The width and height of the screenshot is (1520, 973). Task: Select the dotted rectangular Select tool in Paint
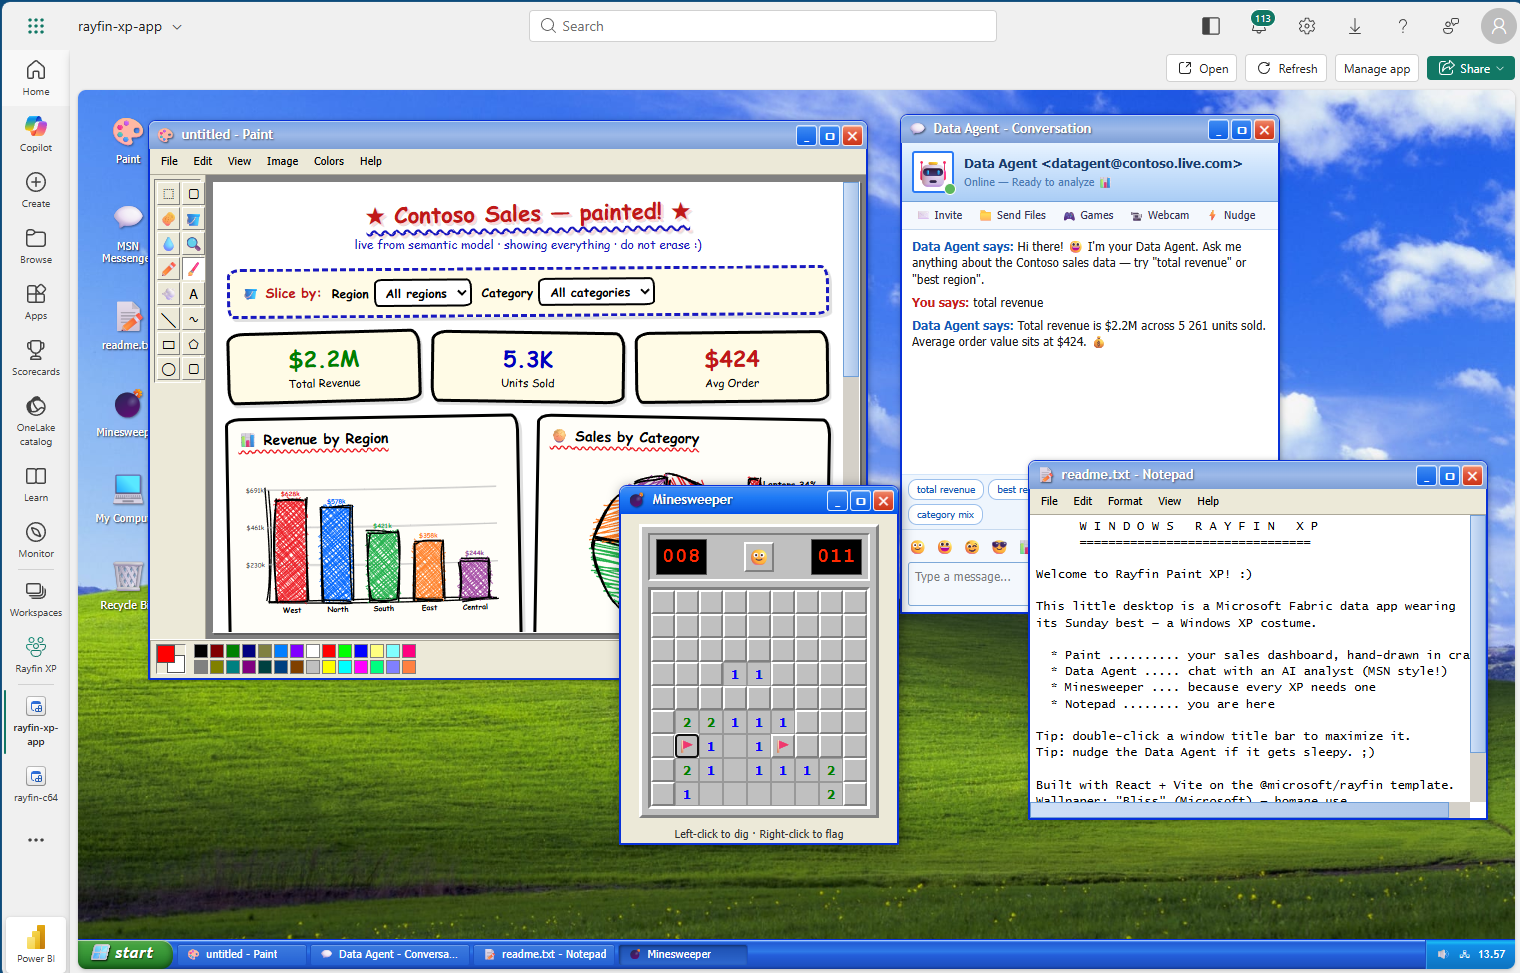[x=168, y=194]
